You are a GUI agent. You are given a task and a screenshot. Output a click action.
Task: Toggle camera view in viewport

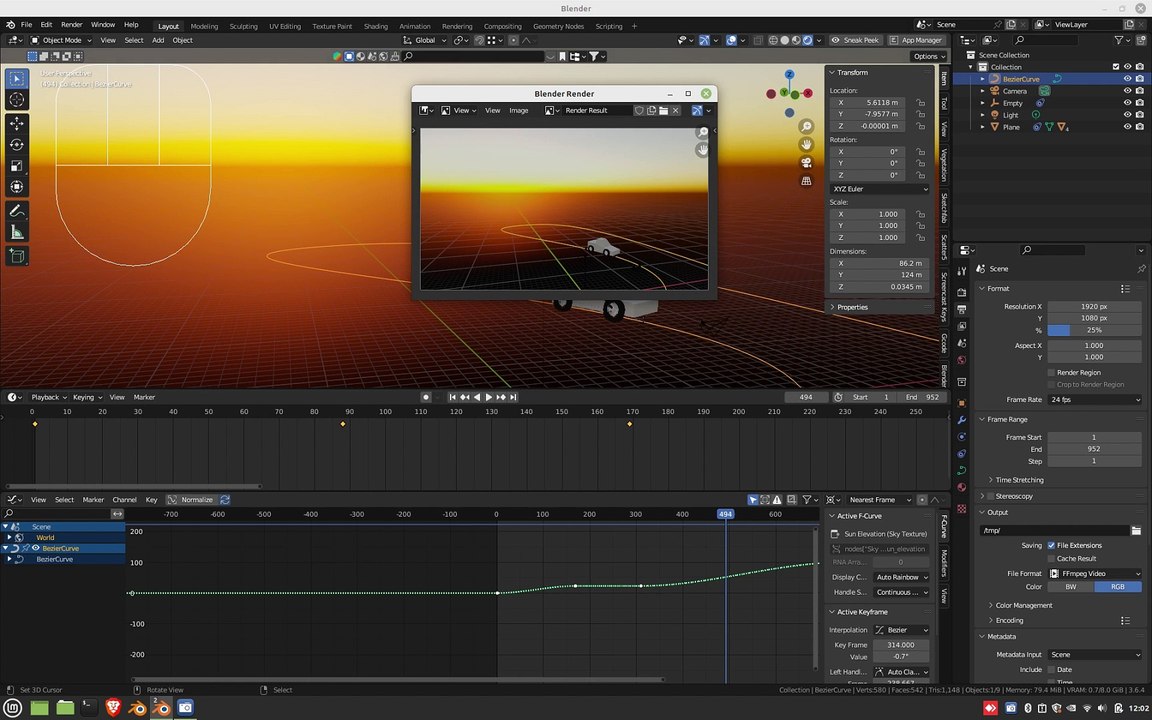coord(806,162)
